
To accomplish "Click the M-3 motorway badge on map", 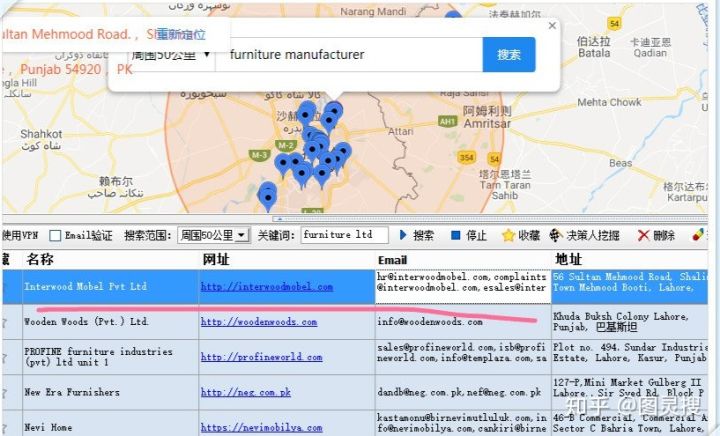I will click(x=259, y=155).
